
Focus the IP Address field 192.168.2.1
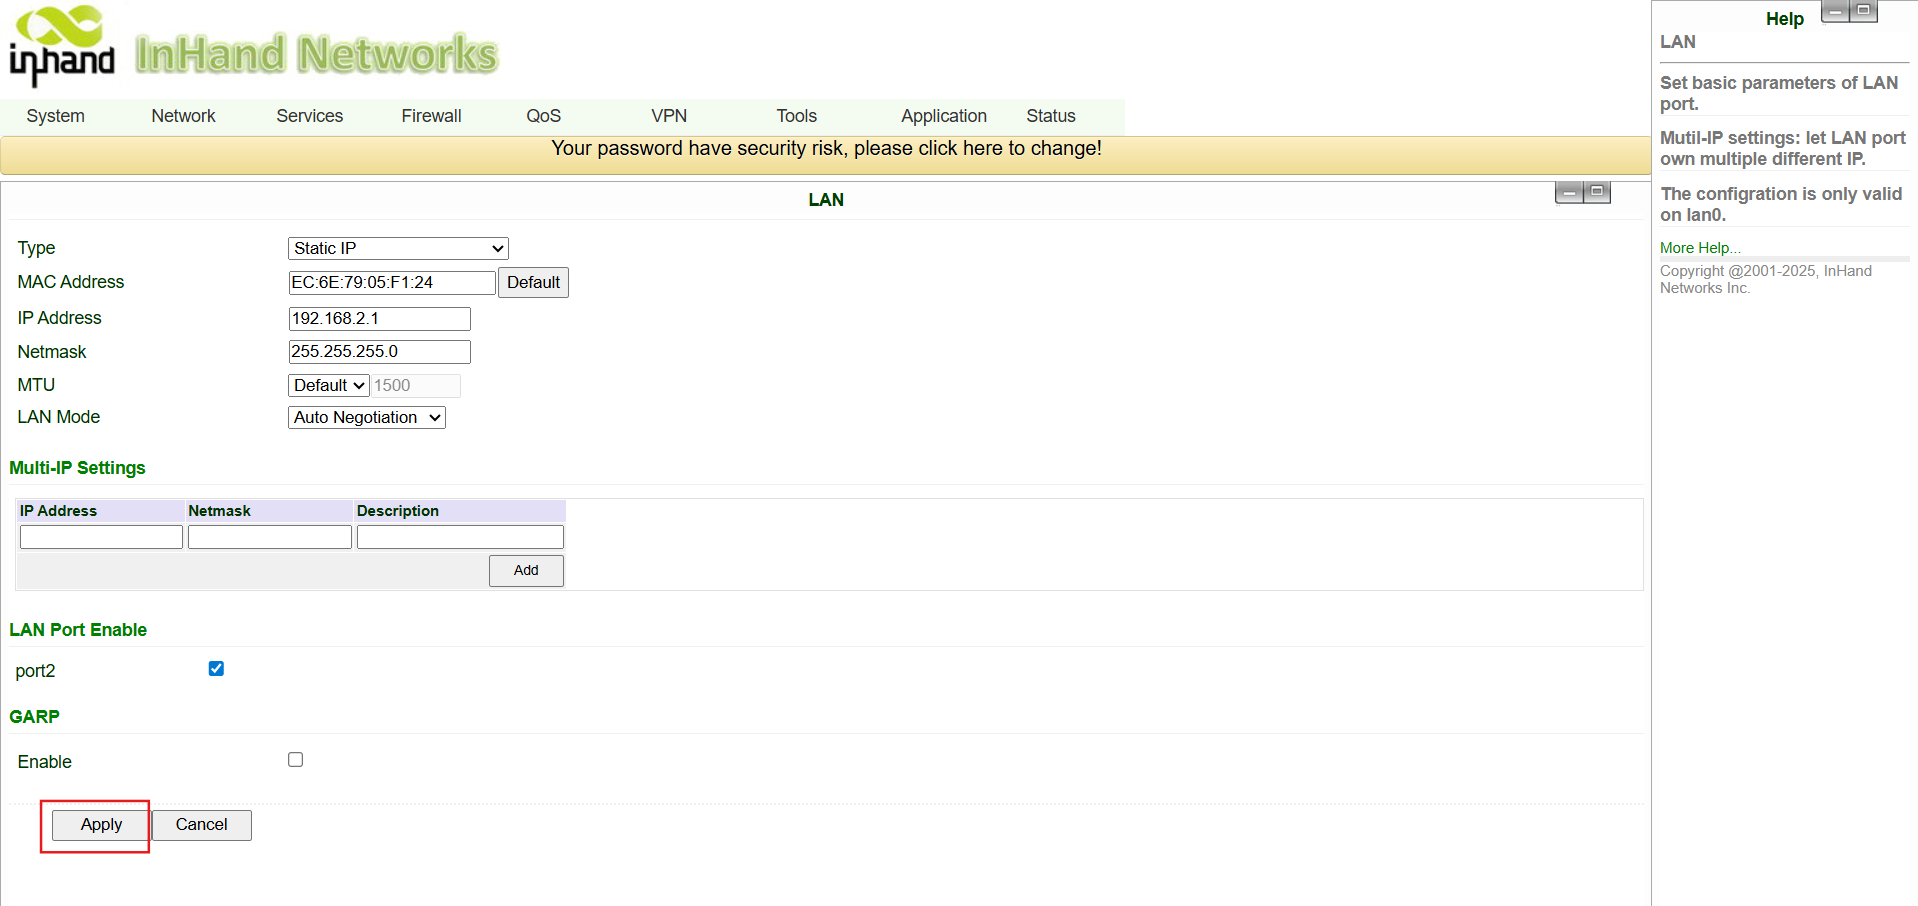[379, 319]
